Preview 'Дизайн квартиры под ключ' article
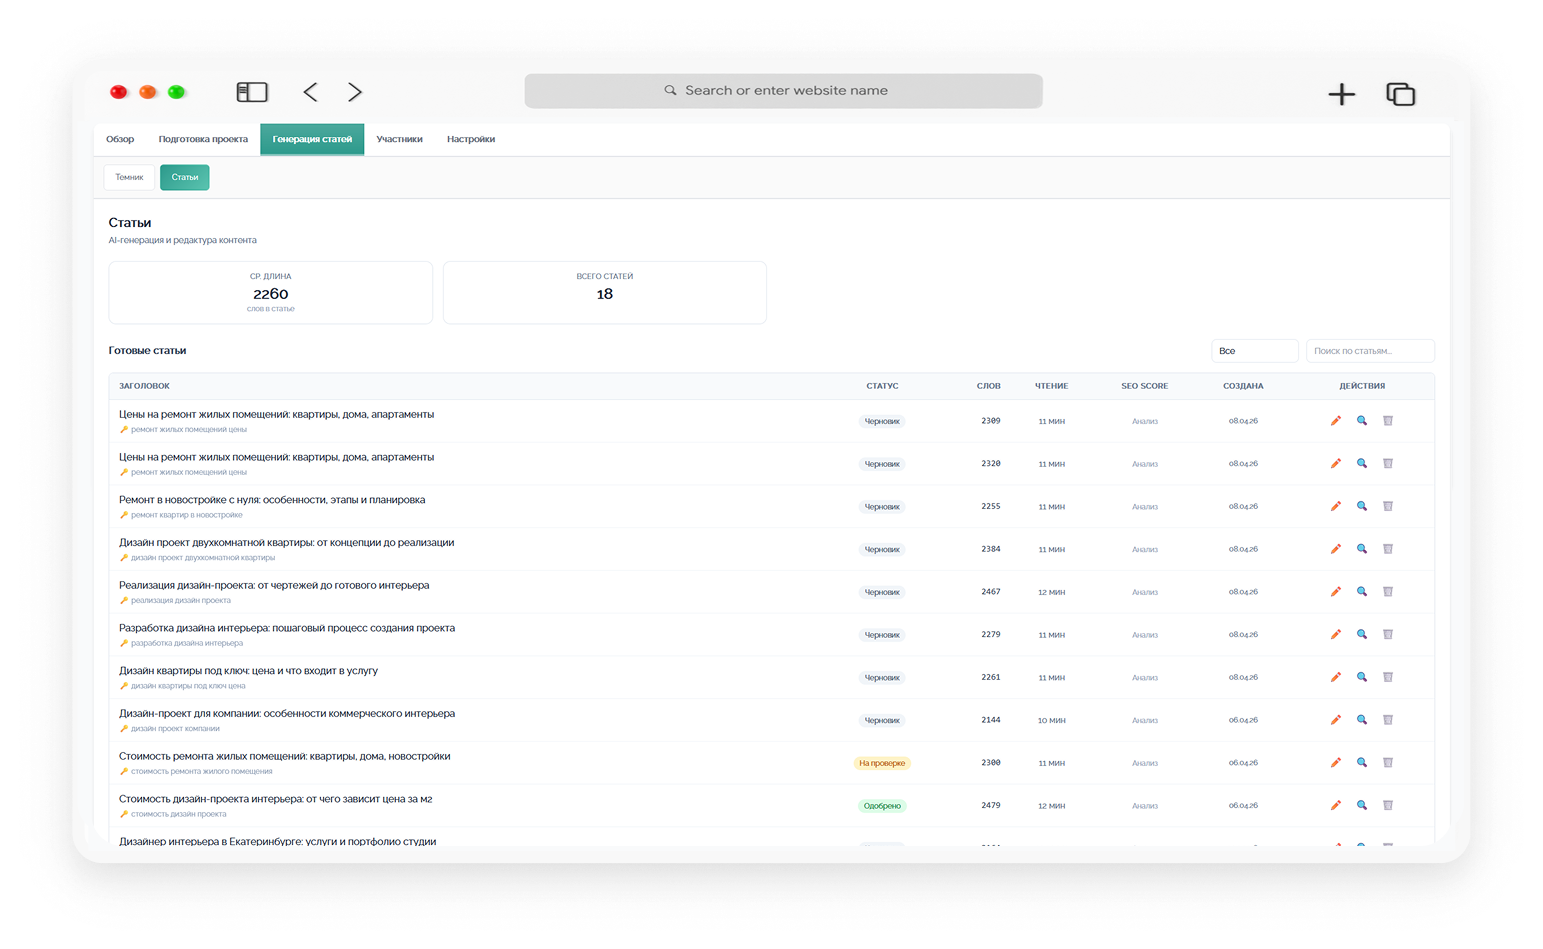The width and height of the screenshot is (1543, 949). pyautogui.click(x=1361, y=677)
